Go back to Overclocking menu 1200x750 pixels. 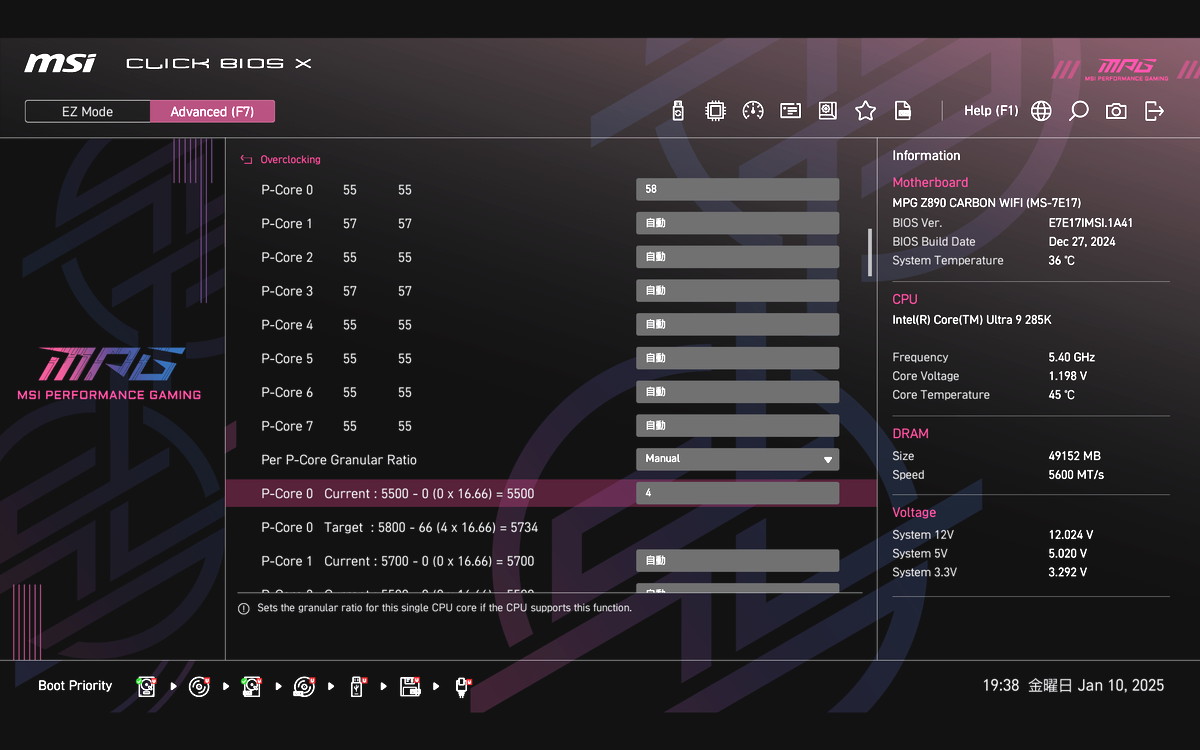tap(290, 159)
